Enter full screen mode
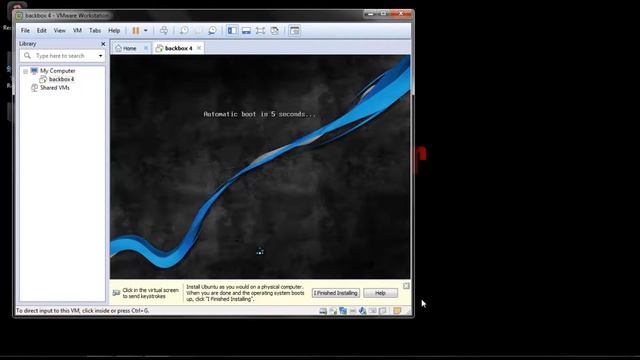Screen dimensions: 640x360 [x=260, y=31]
